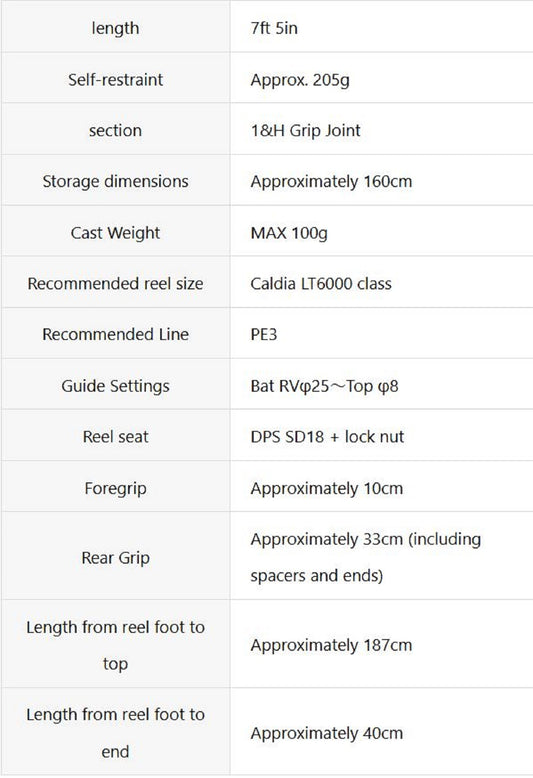Click the 'section' label cell
This screenshot has height=778, width=533.
tap(115, 130)
